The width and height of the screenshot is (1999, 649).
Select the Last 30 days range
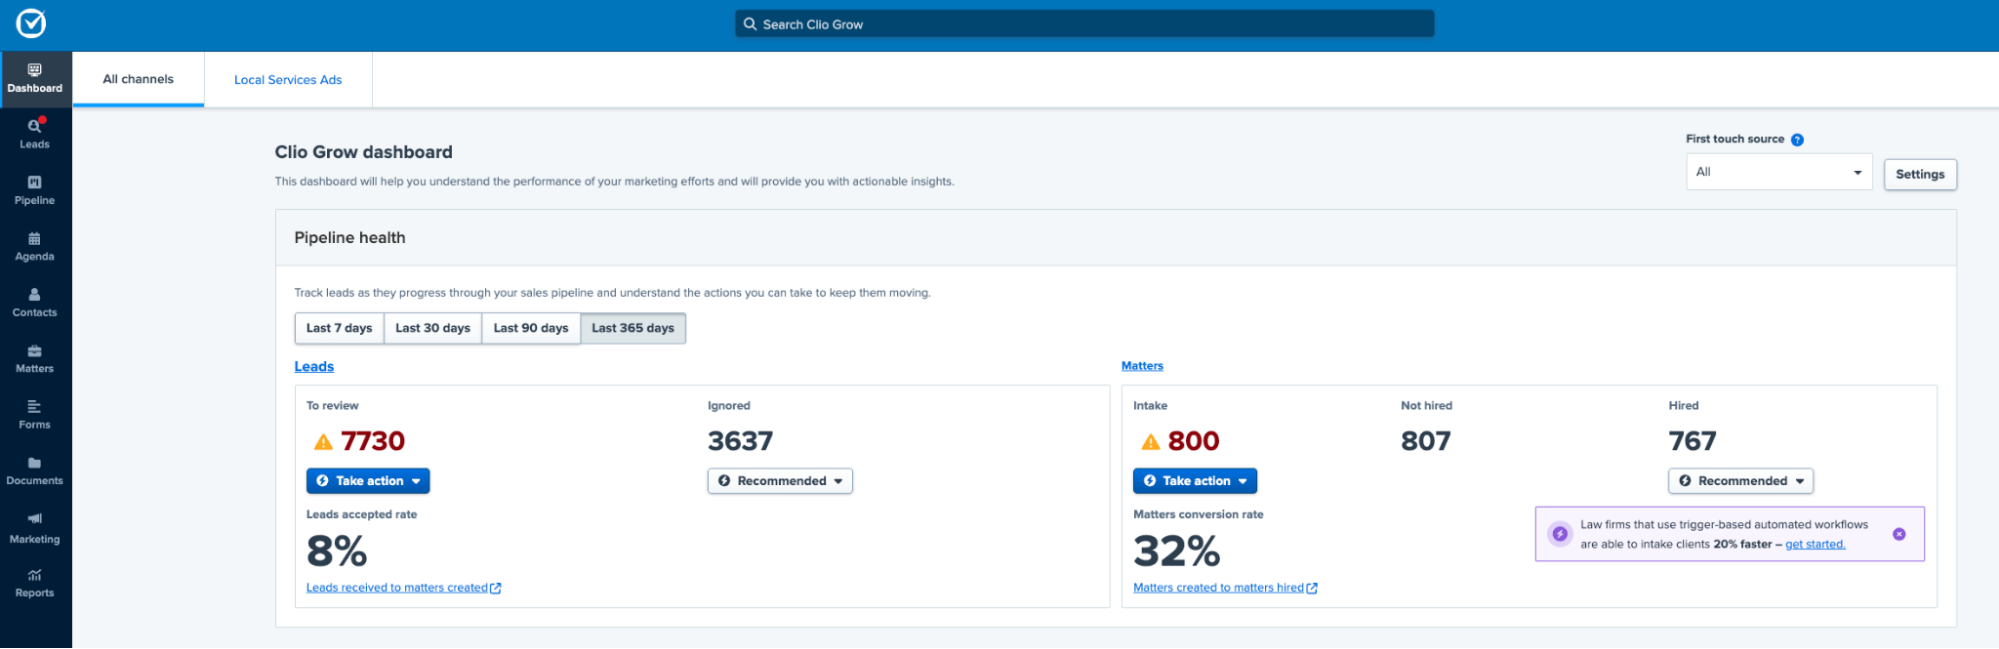[x=433, y=328]
